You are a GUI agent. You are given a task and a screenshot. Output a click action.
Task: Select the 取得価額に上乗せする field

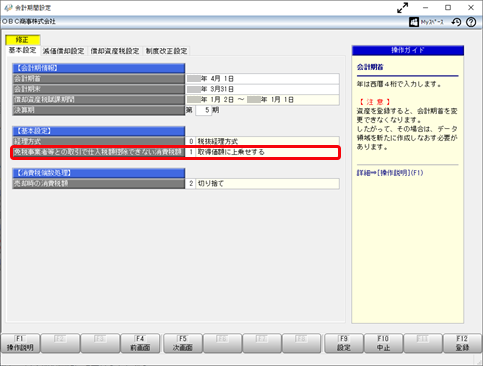tap(262, 152)
